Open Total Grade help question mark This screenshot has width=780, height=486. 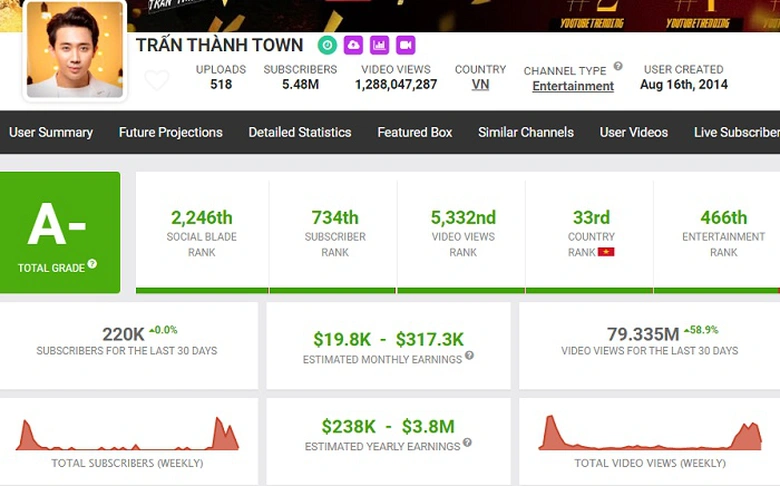(92, 264)
